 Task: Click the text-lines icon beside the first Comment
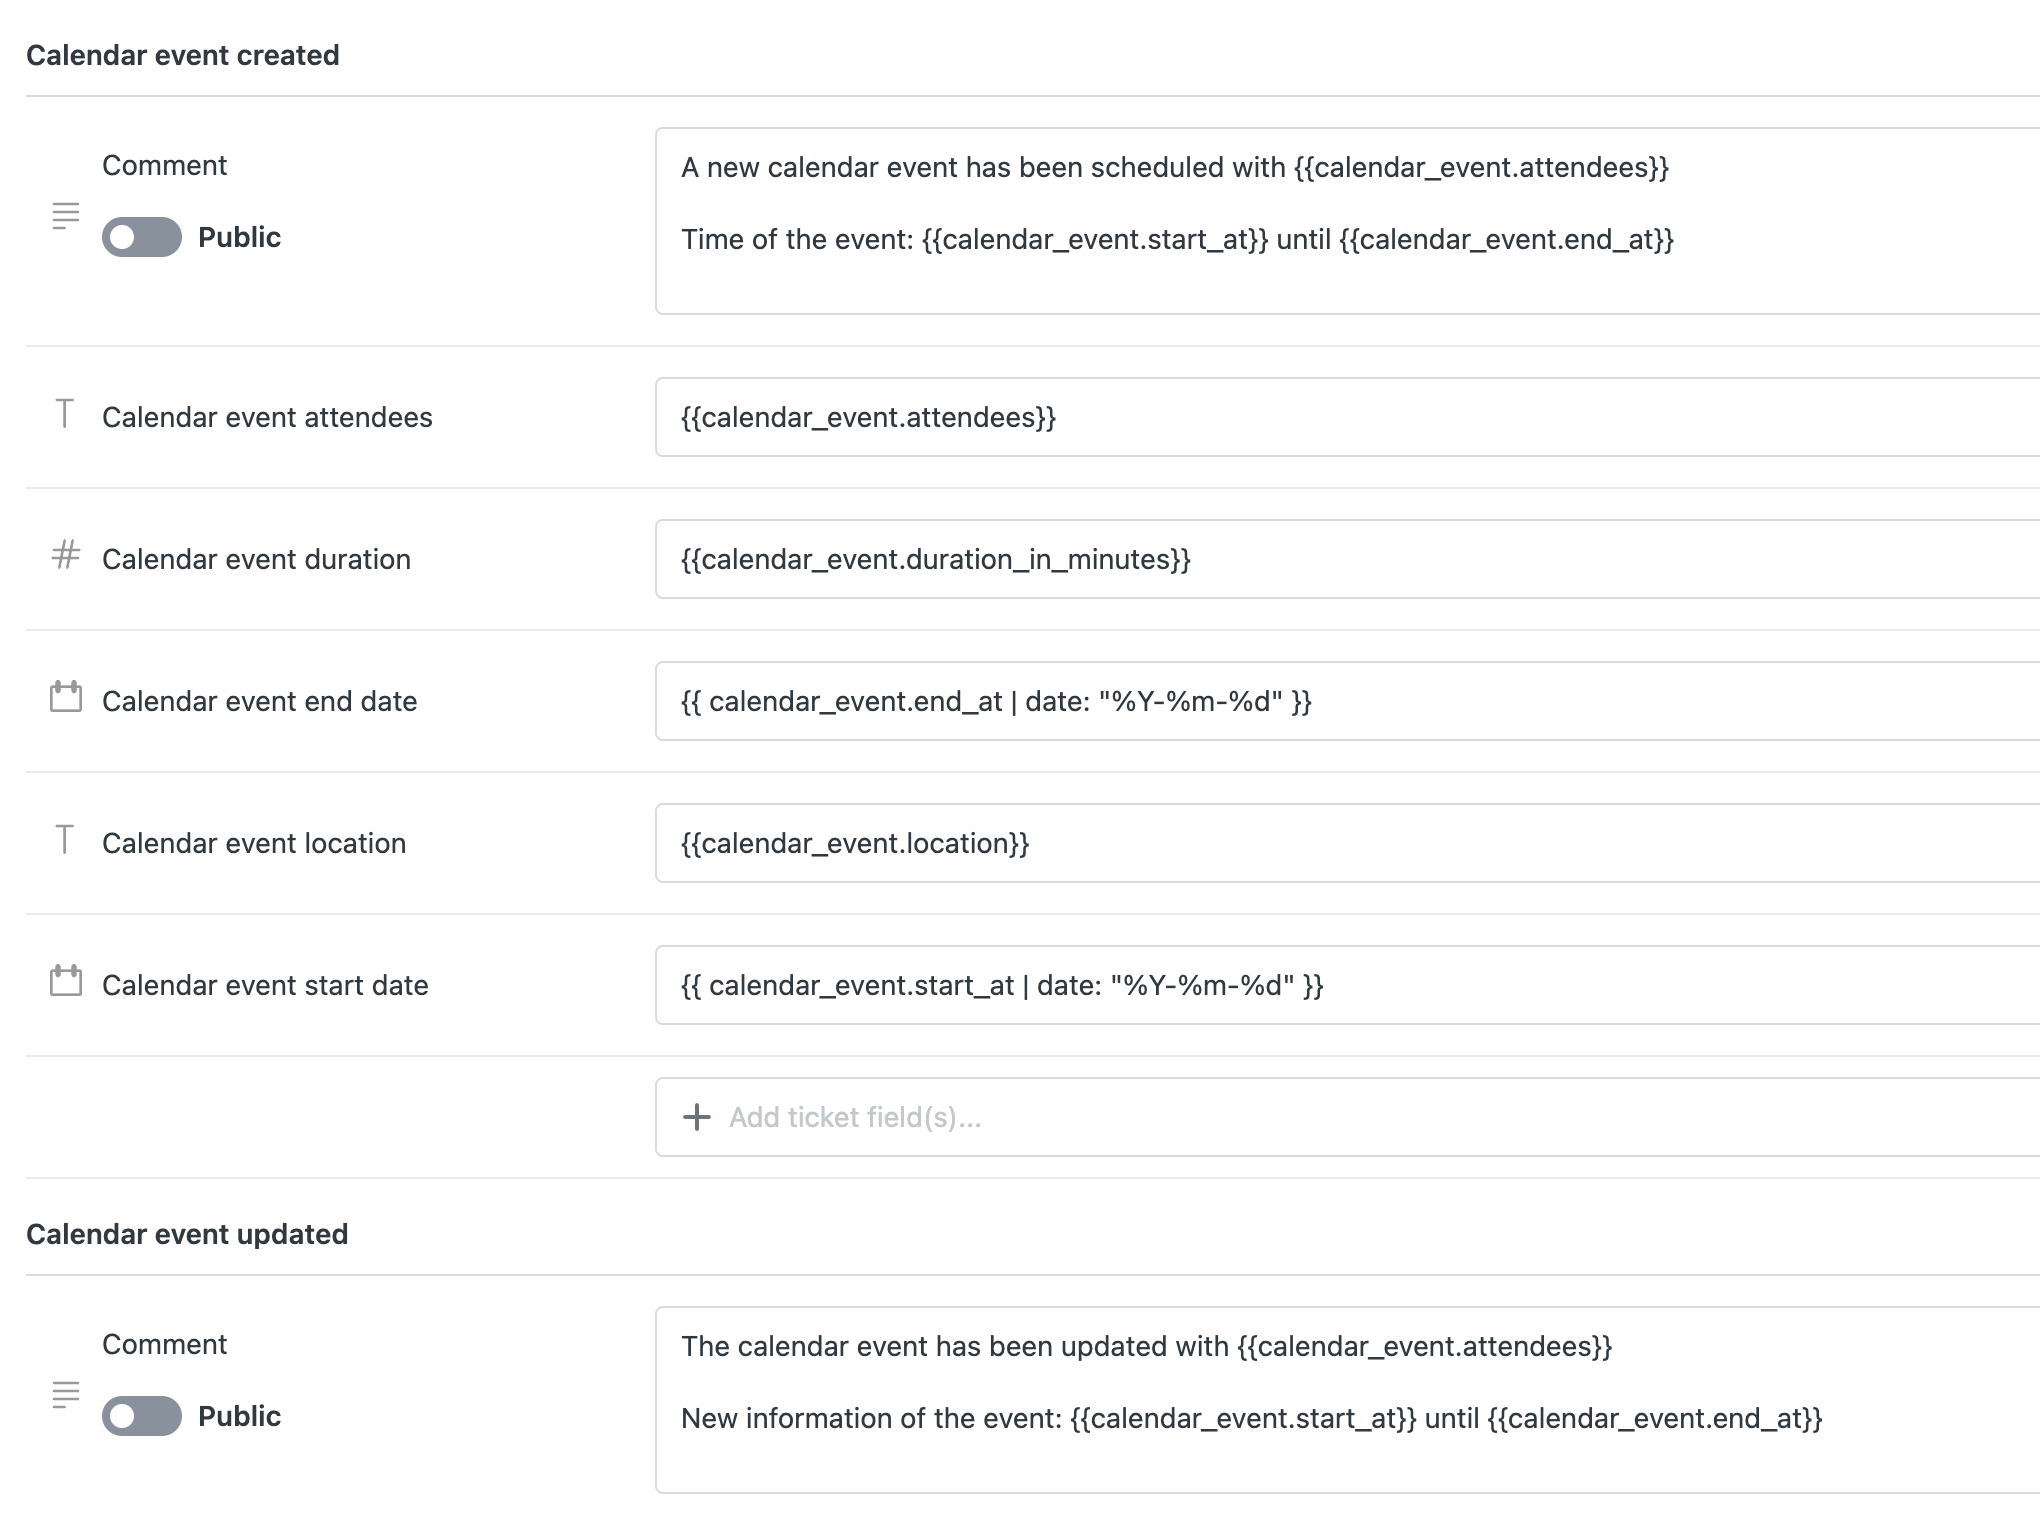pyautogui.click(x=65, y=216)
